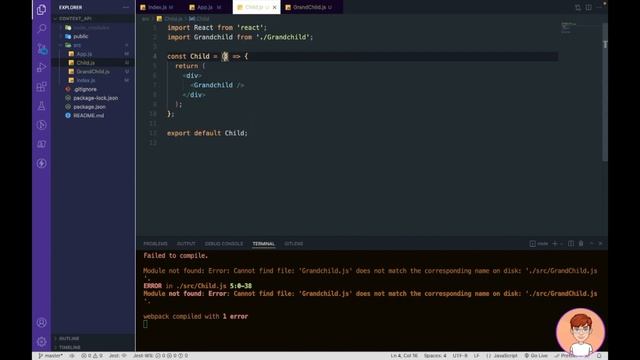The height and width of the screenshot is (360, 640).
Task: Click 'Failed to compile.' in terminal
Action: 176,256
